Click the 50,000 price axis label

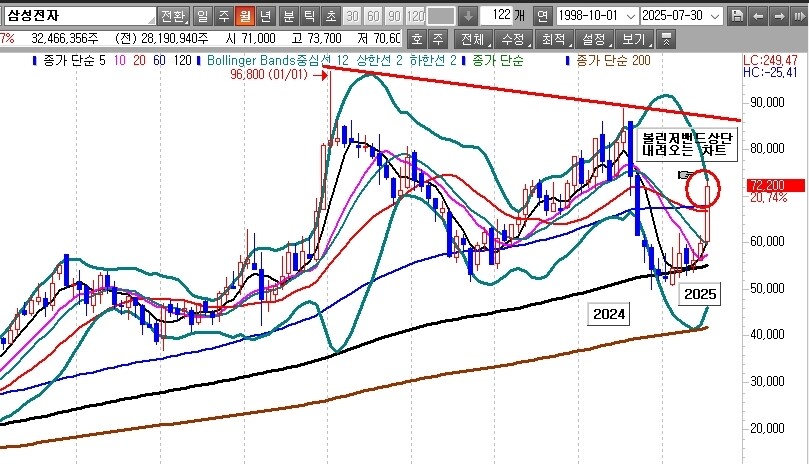tap(767, 288)
